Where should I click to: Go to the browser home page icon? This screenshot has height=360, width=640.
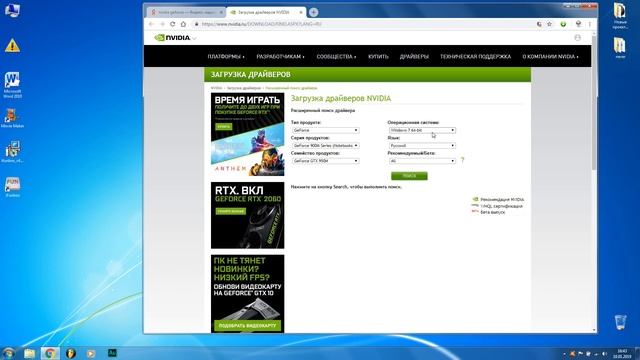click(183, 24)
